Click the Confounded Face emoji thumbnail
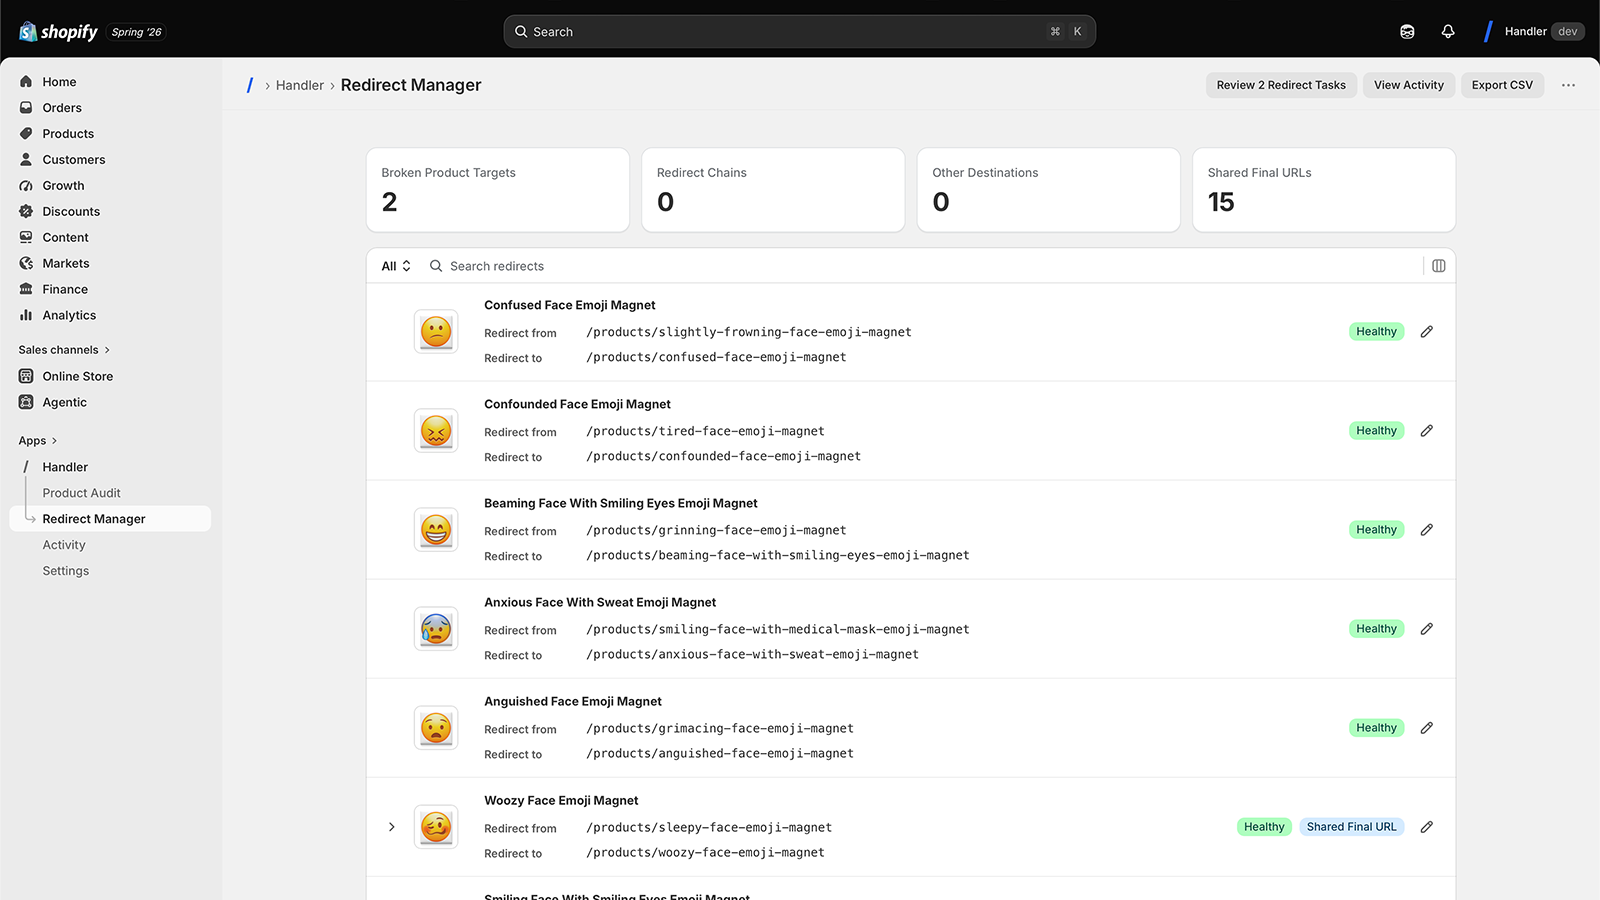Image resolution: width=1600 pixels, height=900 pixels. click(x=436, y=431)
